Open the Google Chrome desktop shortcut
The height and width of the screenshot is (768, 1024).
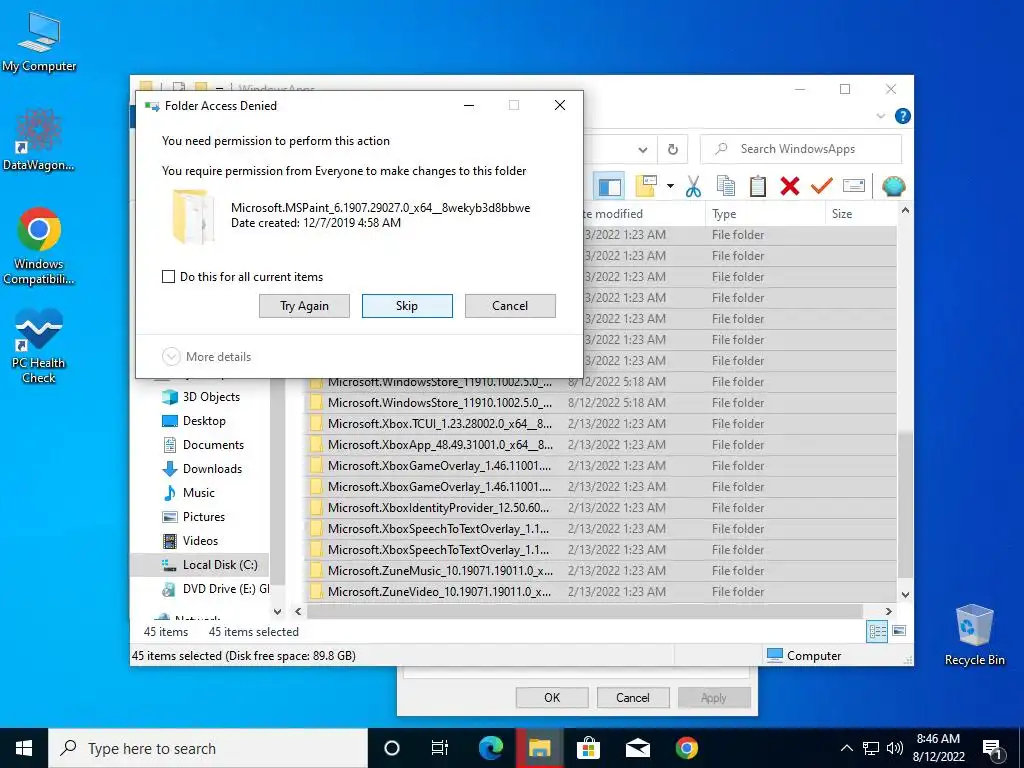39,246
